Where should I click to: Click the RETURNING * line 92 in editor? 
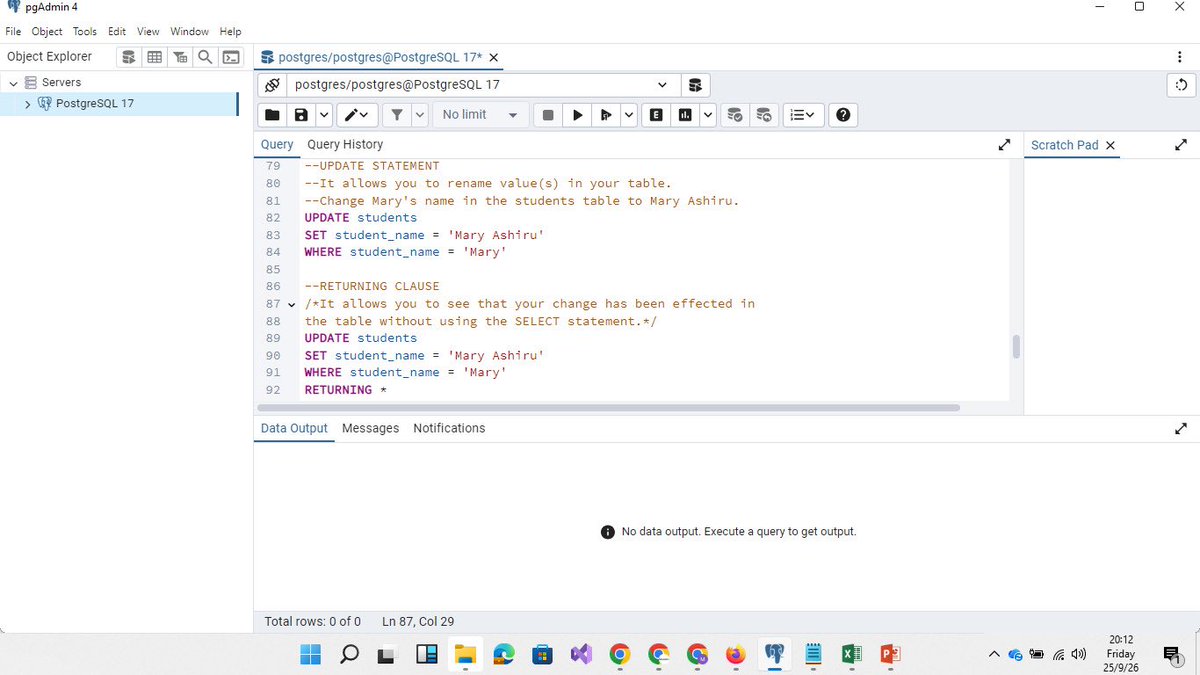345,390
